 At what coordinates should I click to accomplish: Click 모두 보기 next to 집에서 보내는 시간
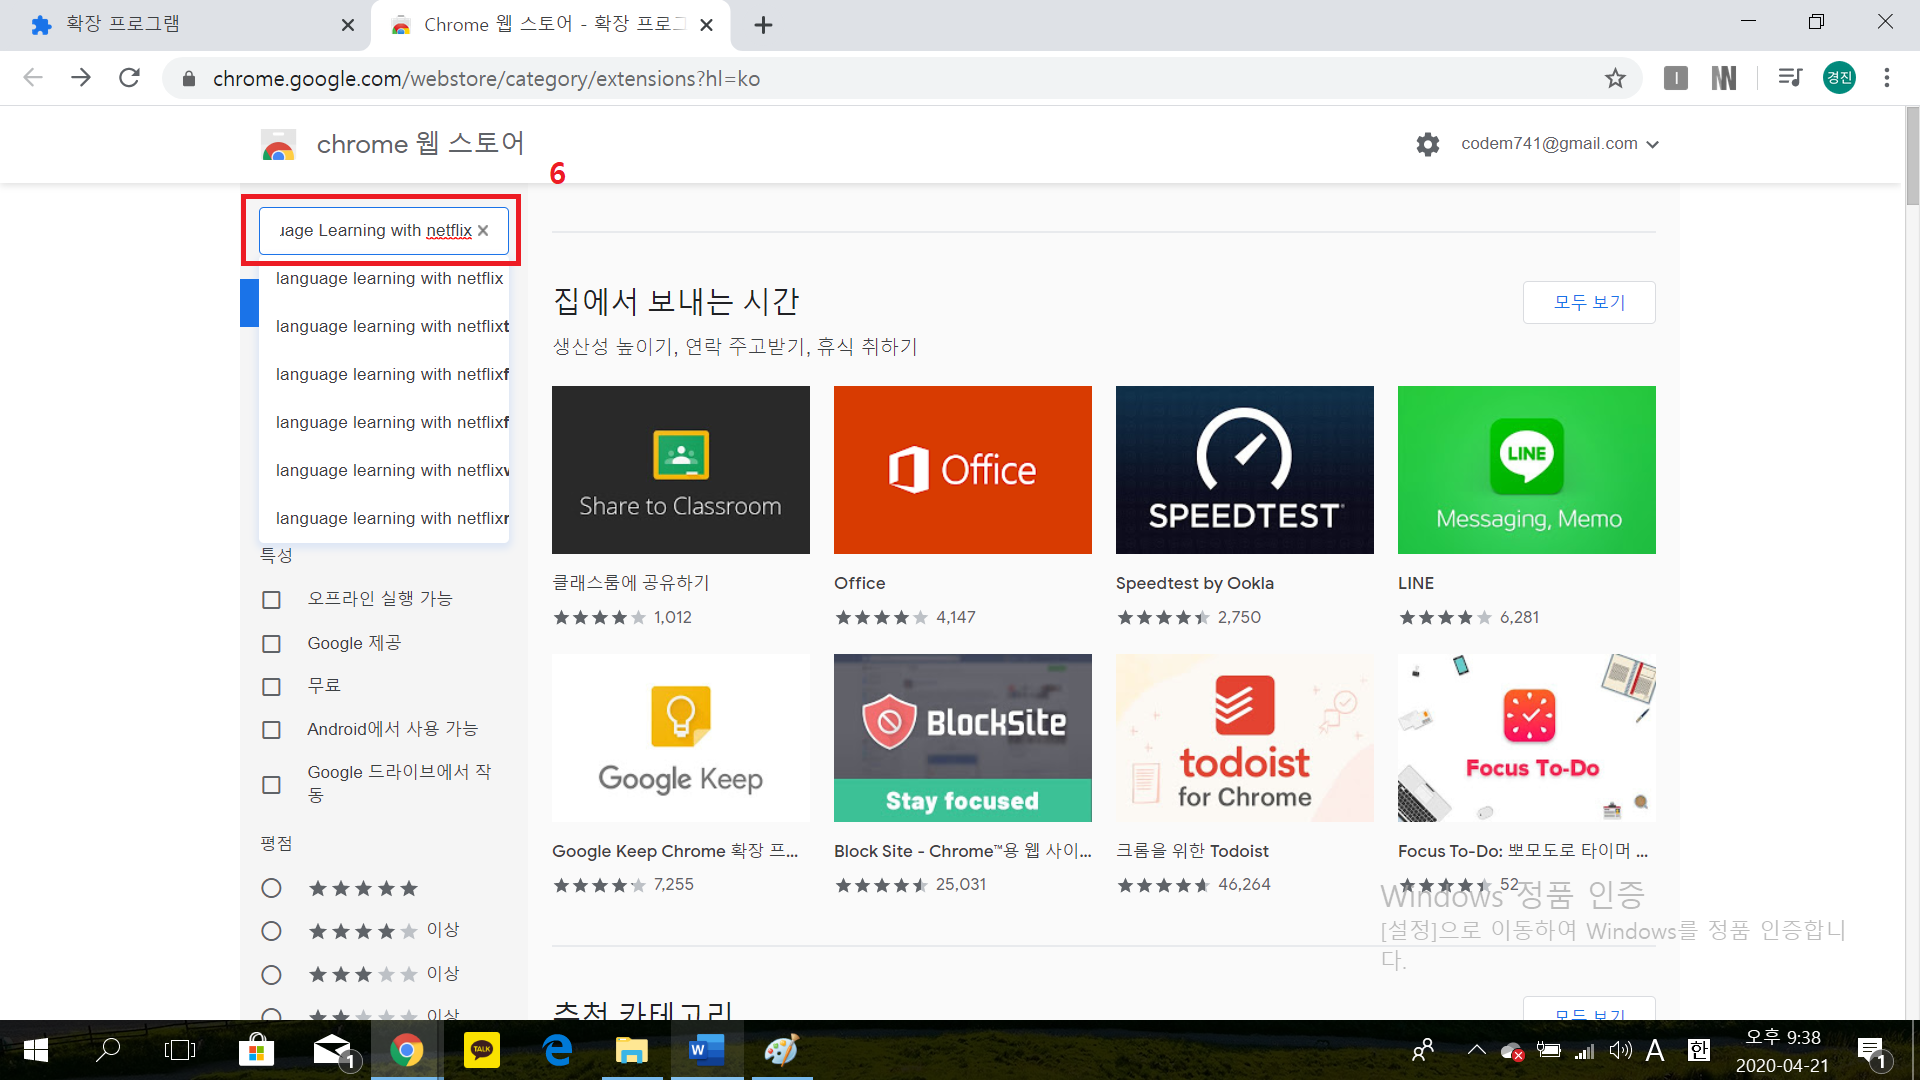click(x=1588, y=302)
